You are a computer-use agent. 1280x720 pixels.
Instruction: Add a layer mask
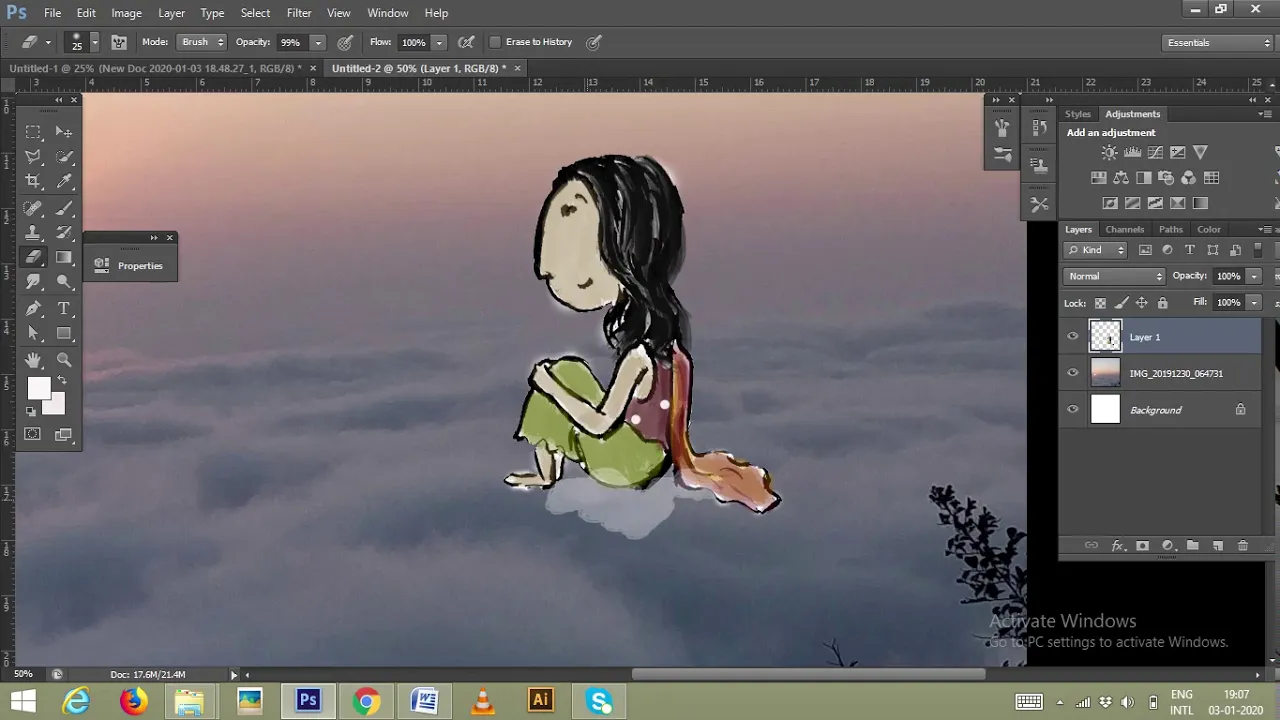[x=1142, y=546]
